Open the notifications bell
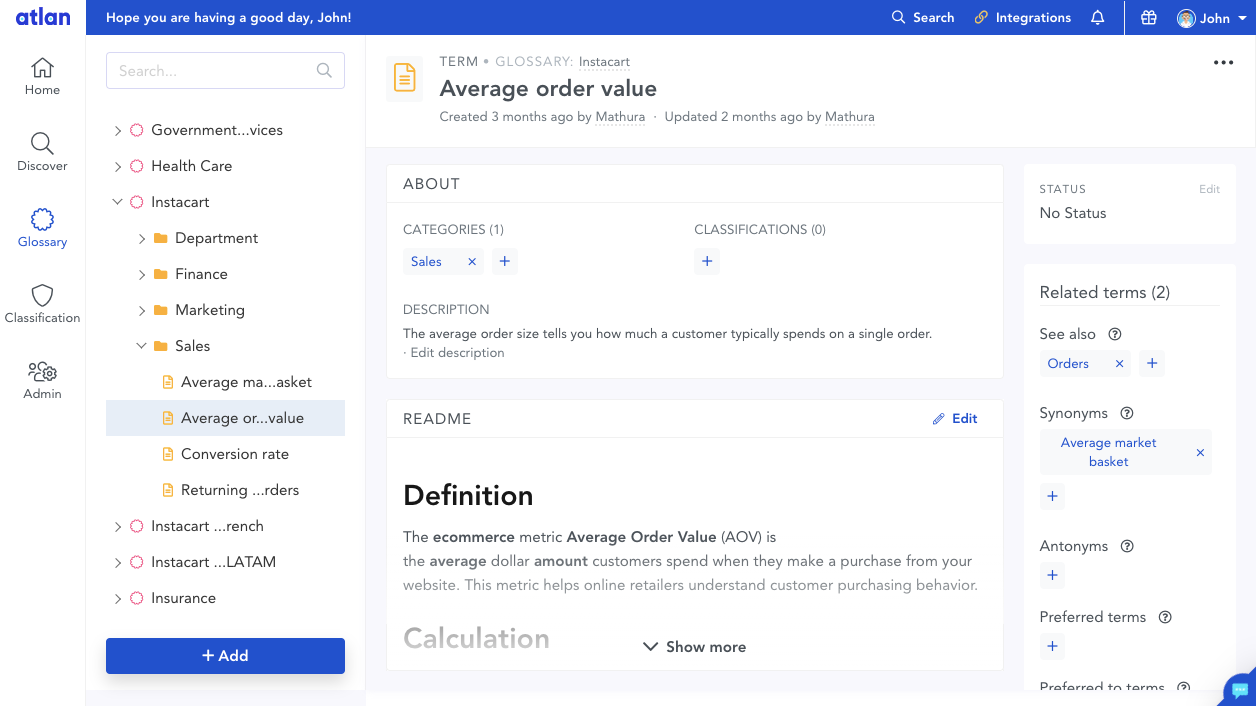The width and height of the screenshot is (1256, 706). 1097,18
